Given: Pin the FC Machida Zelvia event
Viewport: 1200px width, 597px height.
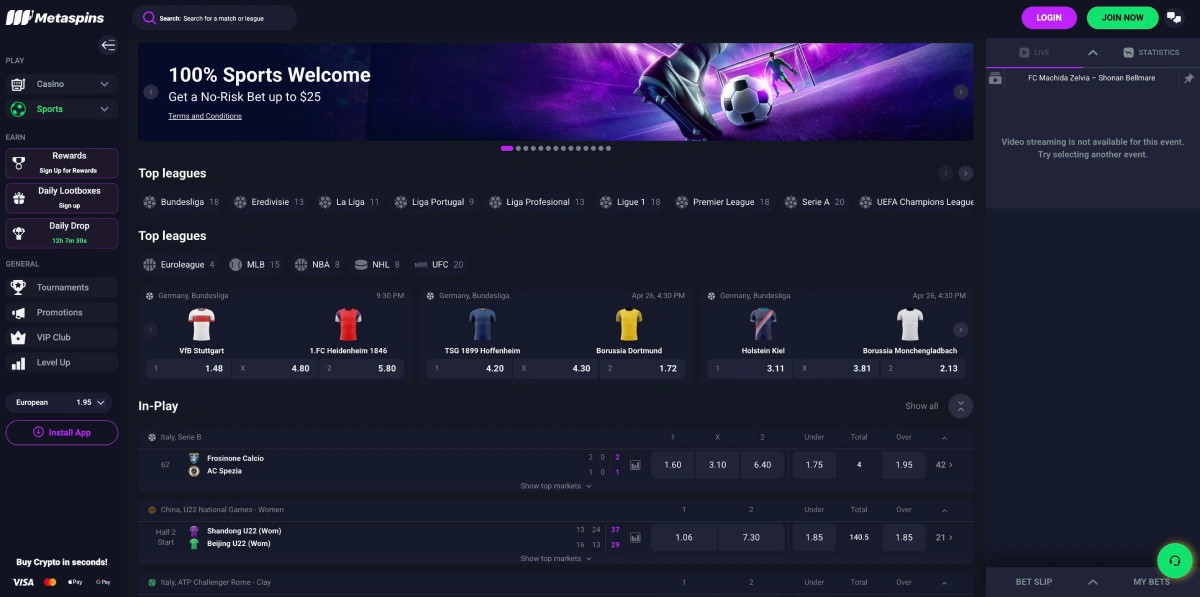Looking at the screenshot, I should click(1189, 78).
